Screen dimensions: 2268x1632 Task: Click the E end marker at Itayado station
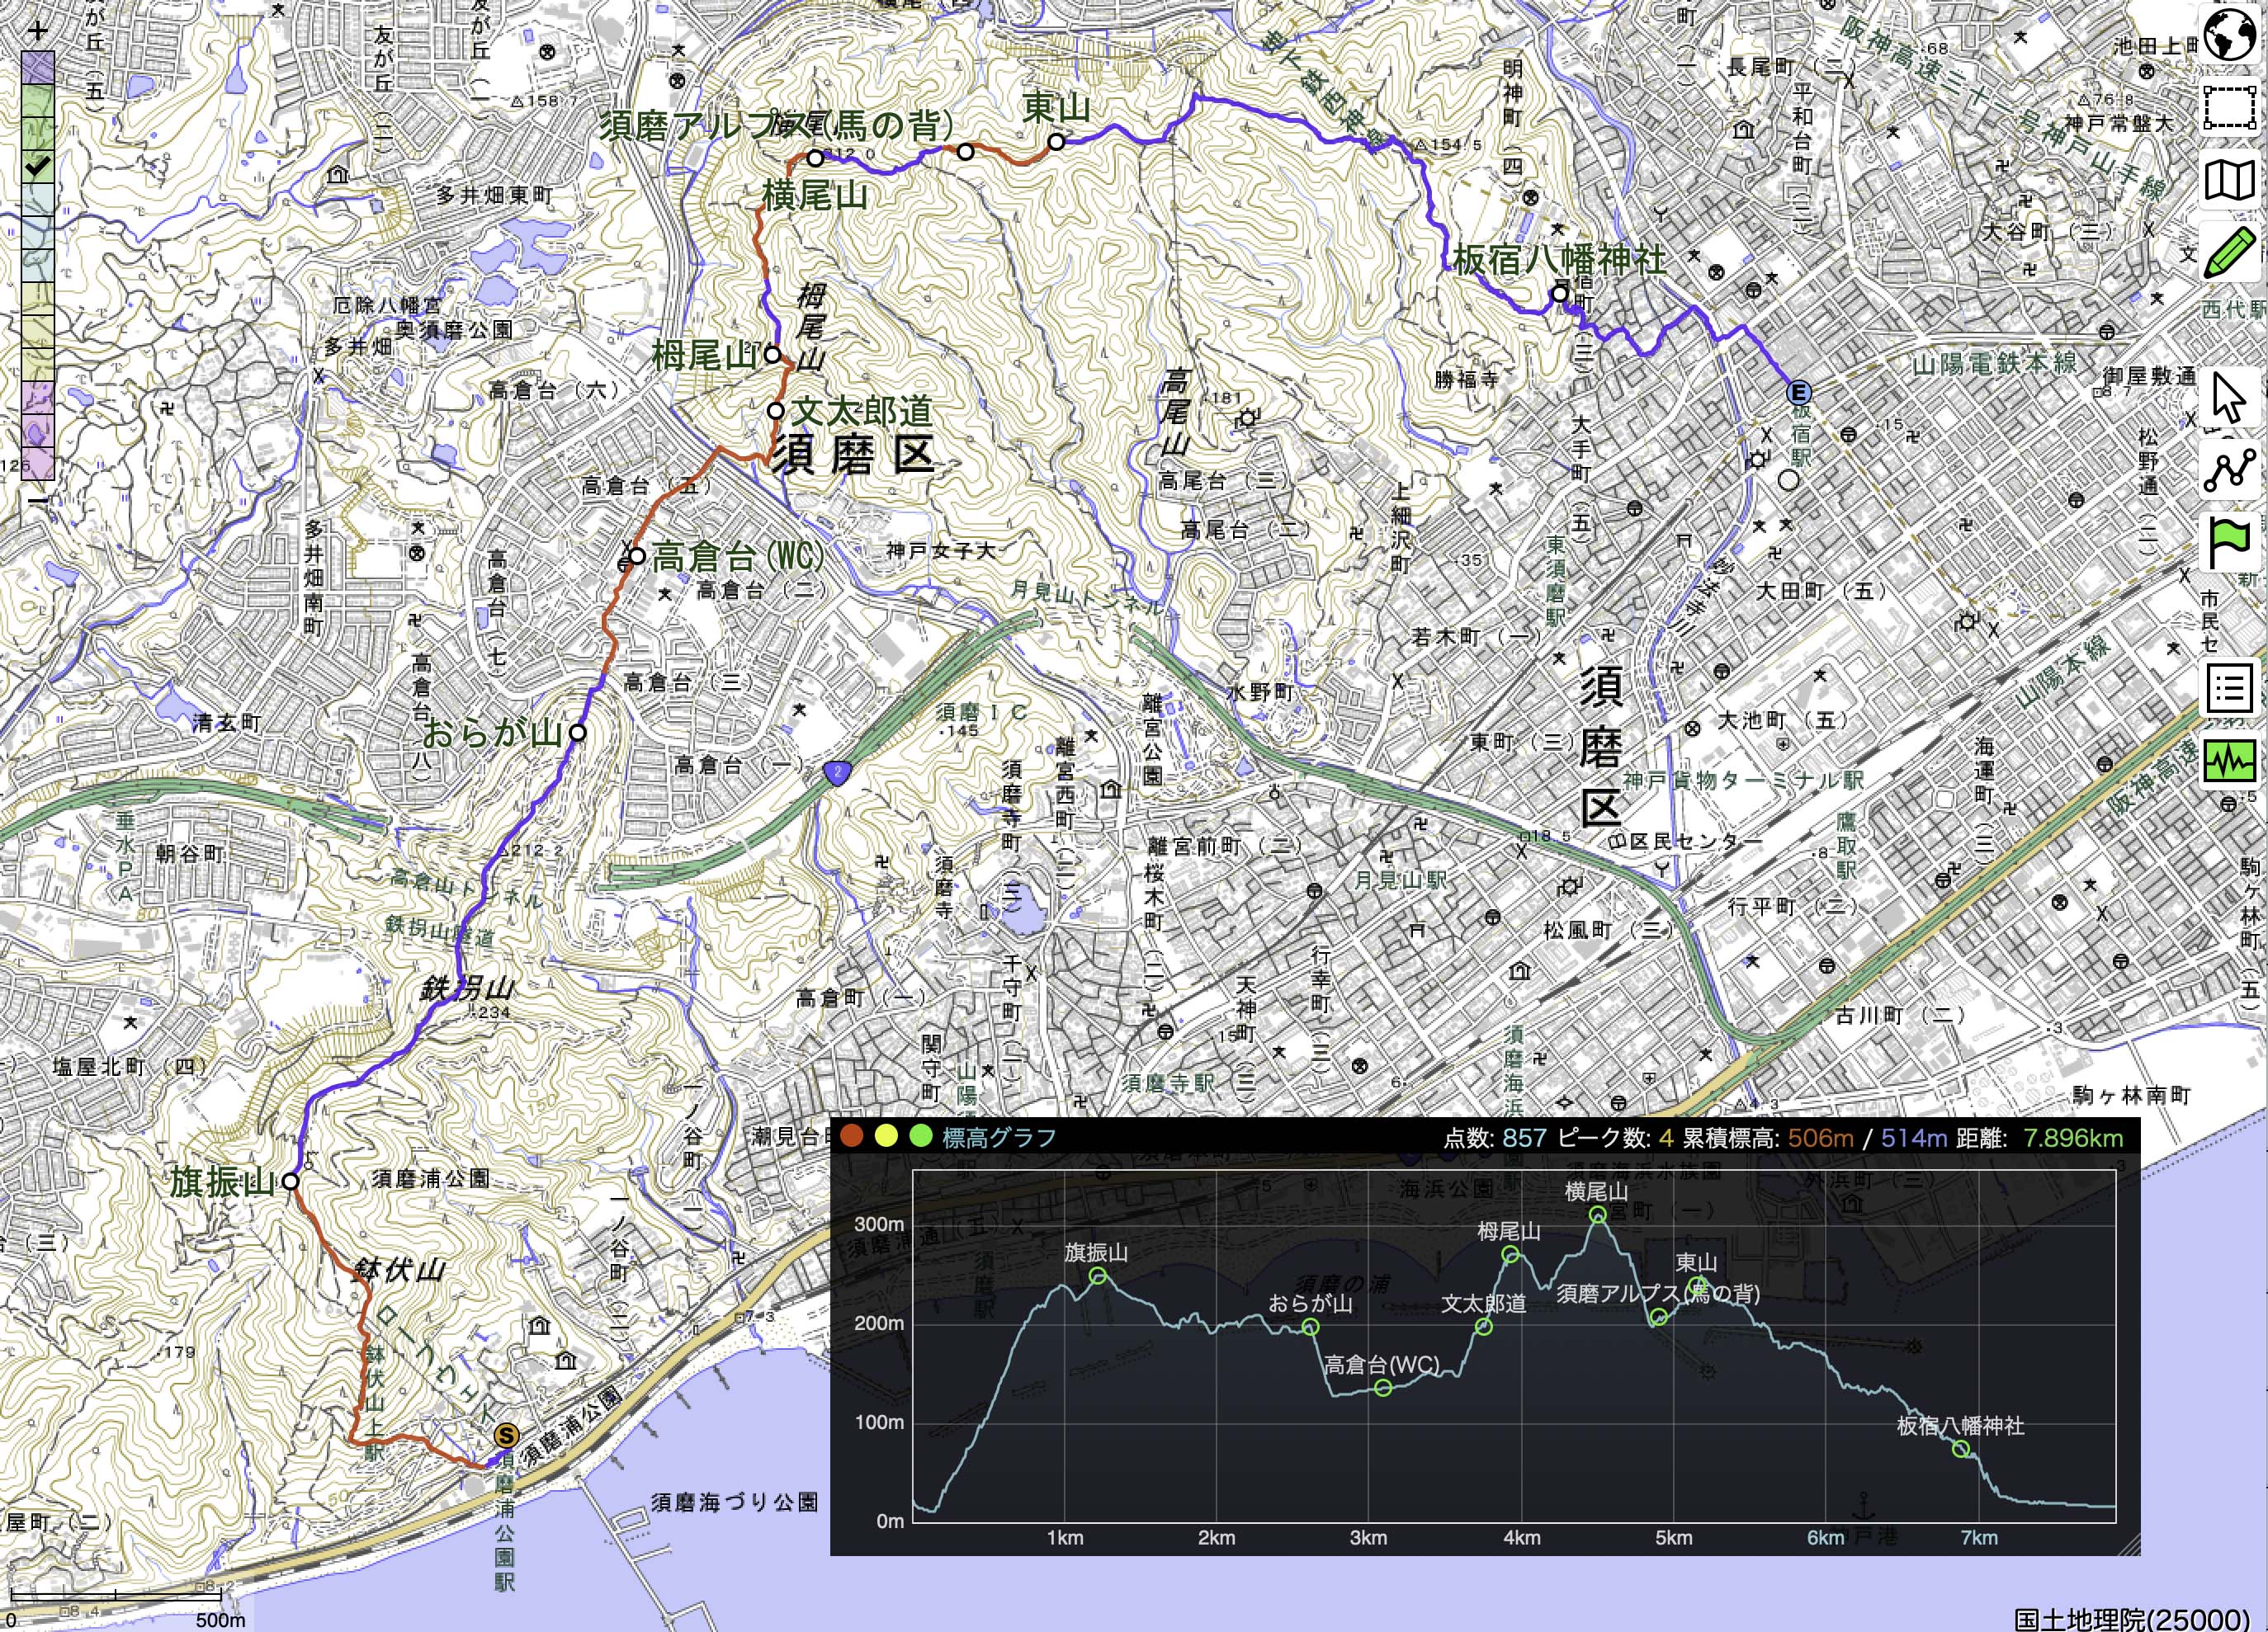tap(1799, 392)
